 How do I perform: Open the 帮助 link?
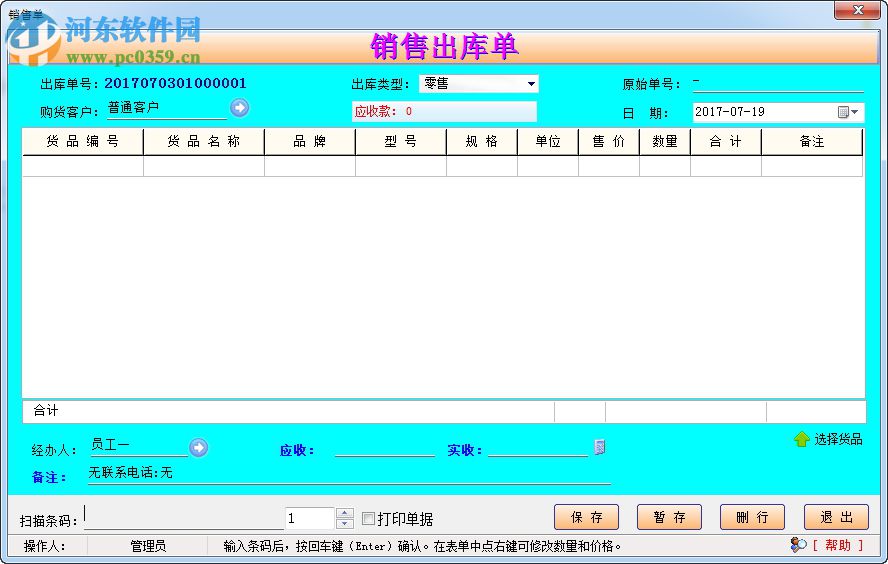point(838,545)
